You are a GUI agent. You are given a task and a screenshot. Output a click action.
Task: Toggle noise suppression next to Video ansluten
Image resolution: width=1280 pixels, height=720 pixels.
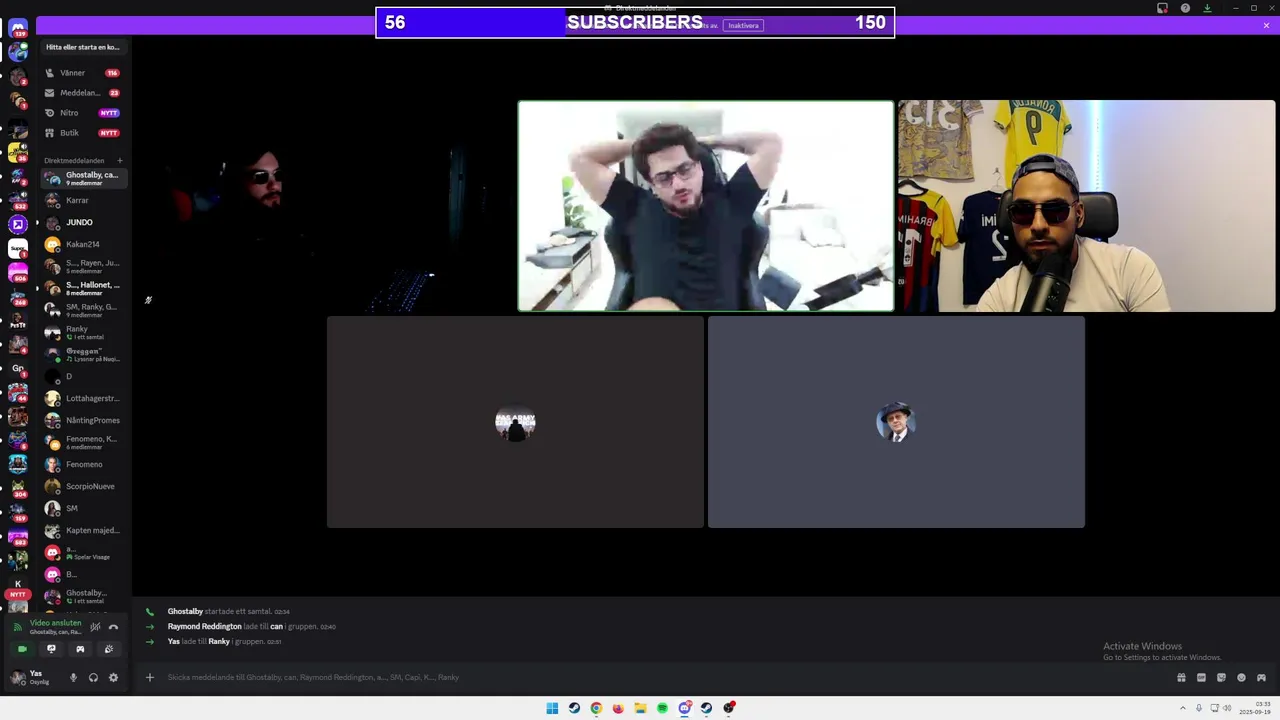(95, 627)
